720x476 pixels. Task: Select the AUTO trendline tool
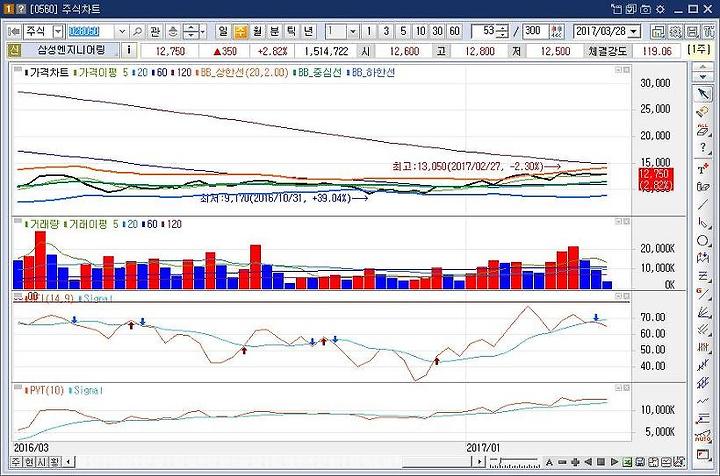click(703, 436)
